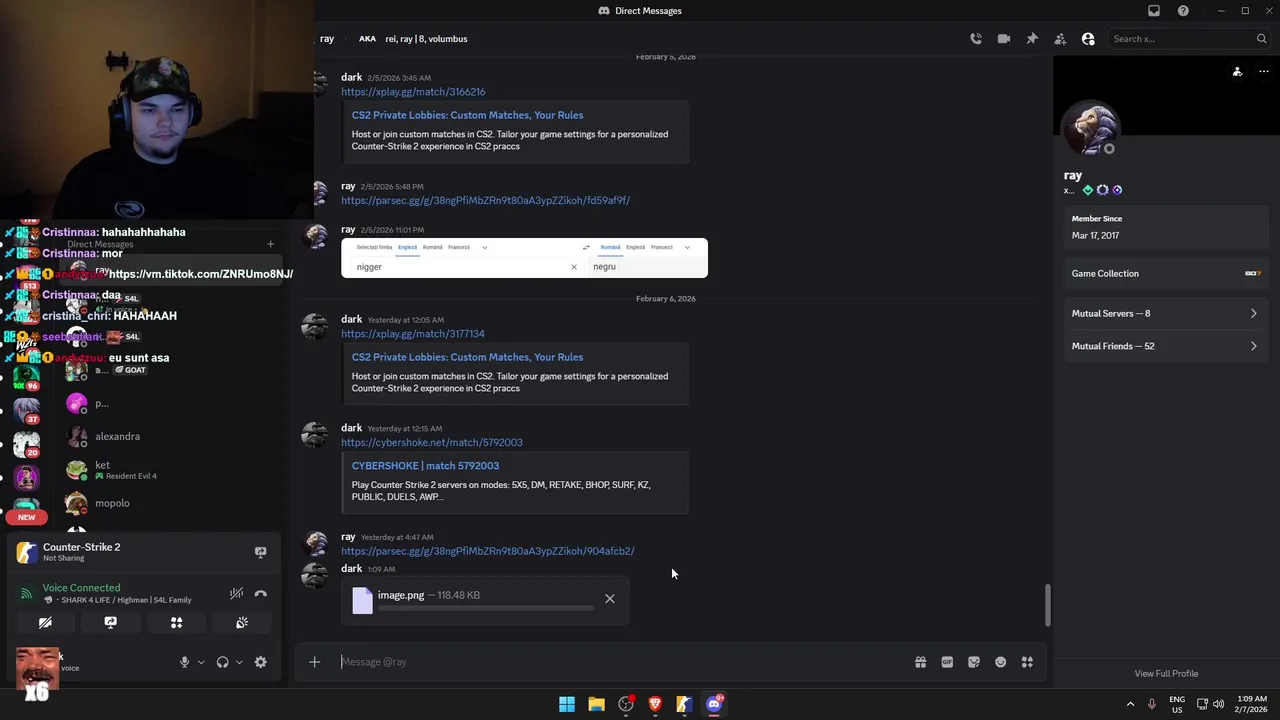
Task: Open the cybershoke.net match 5792003 link
Action: click(x=432, y=442)
